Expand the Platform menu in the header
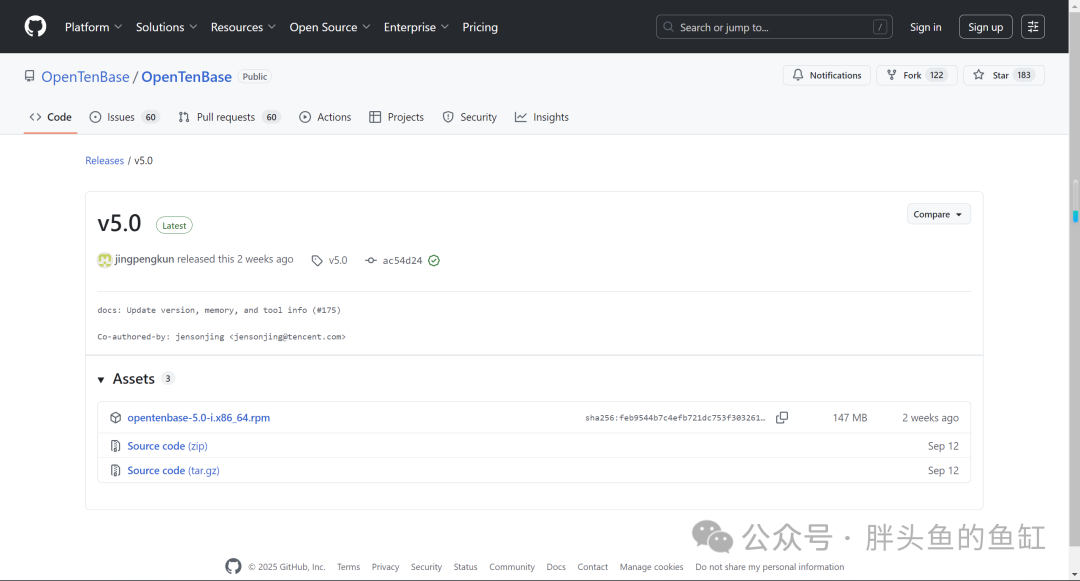This screenshot has width=1080, height=581. coord(94,27)
